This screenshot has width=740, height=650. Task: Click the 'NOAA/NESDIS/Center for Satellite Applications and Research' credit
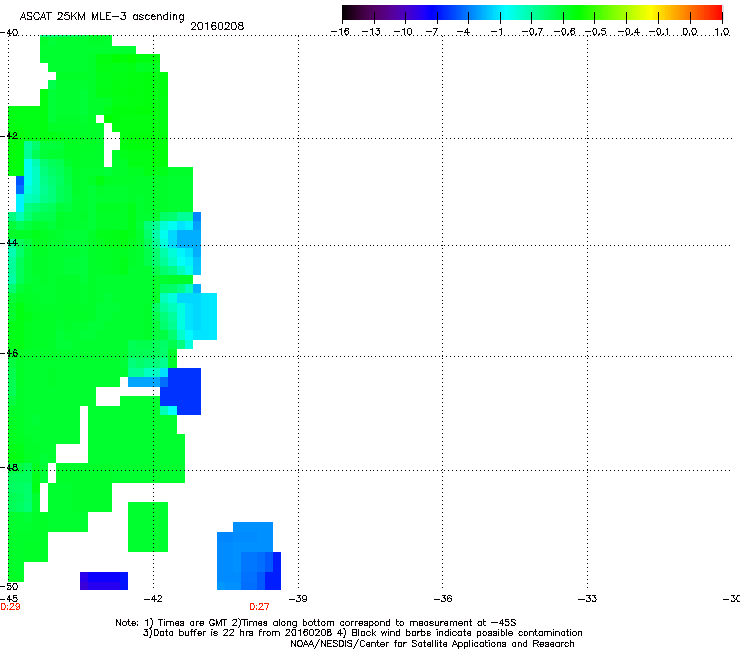click(432, 644)
